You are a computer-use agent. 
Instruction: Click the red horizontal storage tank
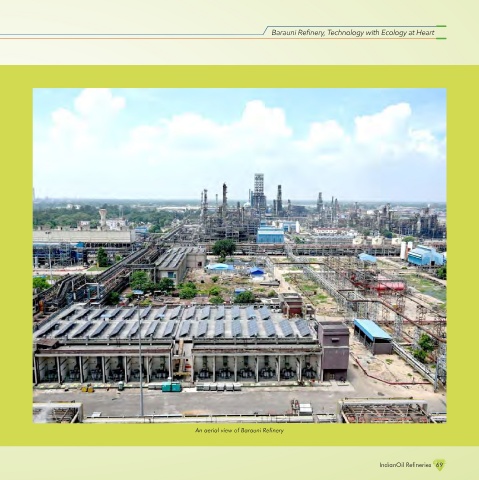(389, 286)
